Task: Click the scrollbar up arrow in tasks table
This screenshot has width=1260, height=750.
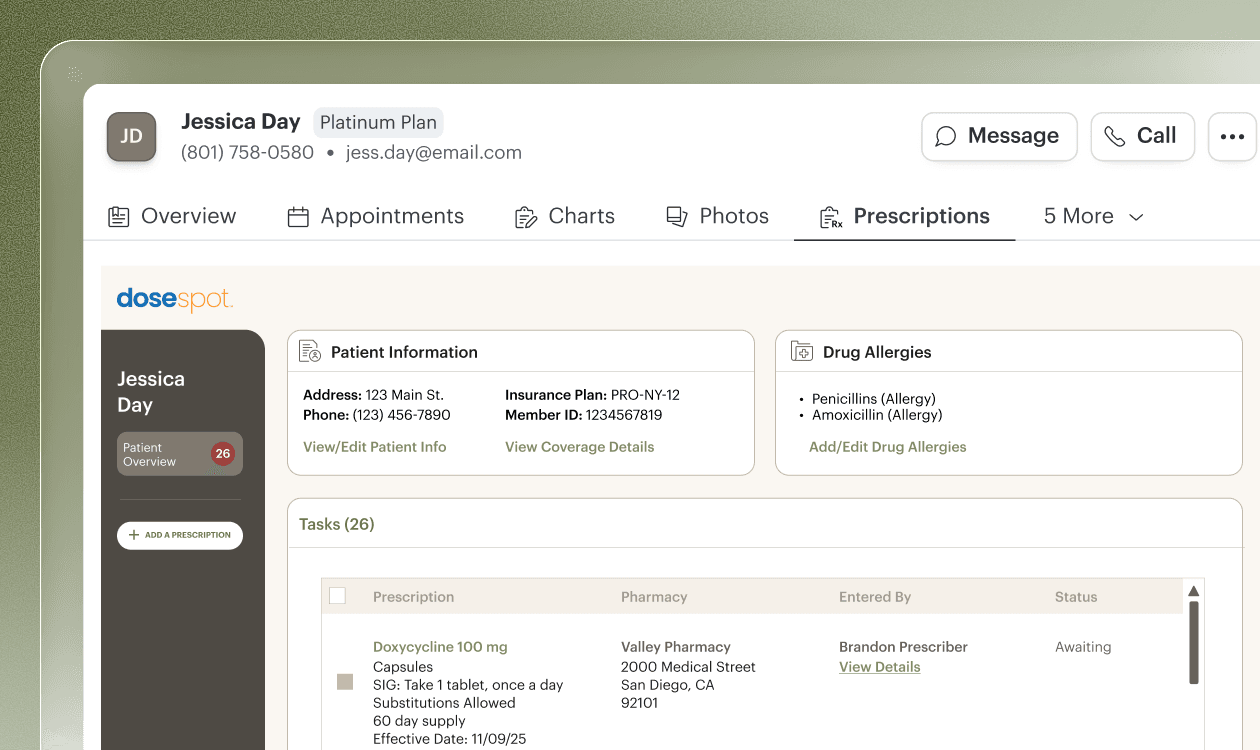Action: pos(1193,591)
